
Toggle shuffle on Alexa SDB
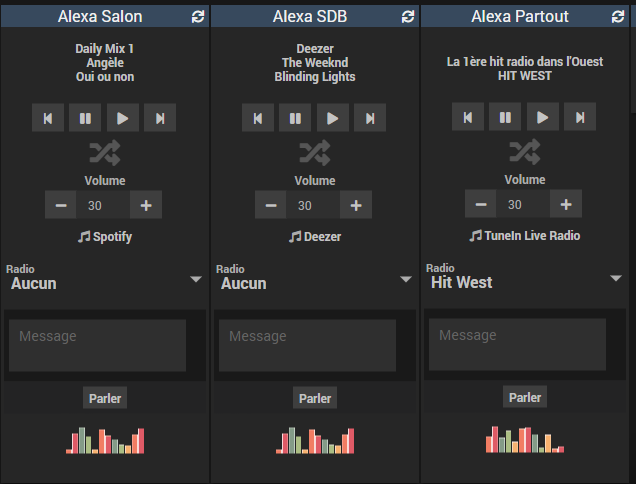pos(314,153)
